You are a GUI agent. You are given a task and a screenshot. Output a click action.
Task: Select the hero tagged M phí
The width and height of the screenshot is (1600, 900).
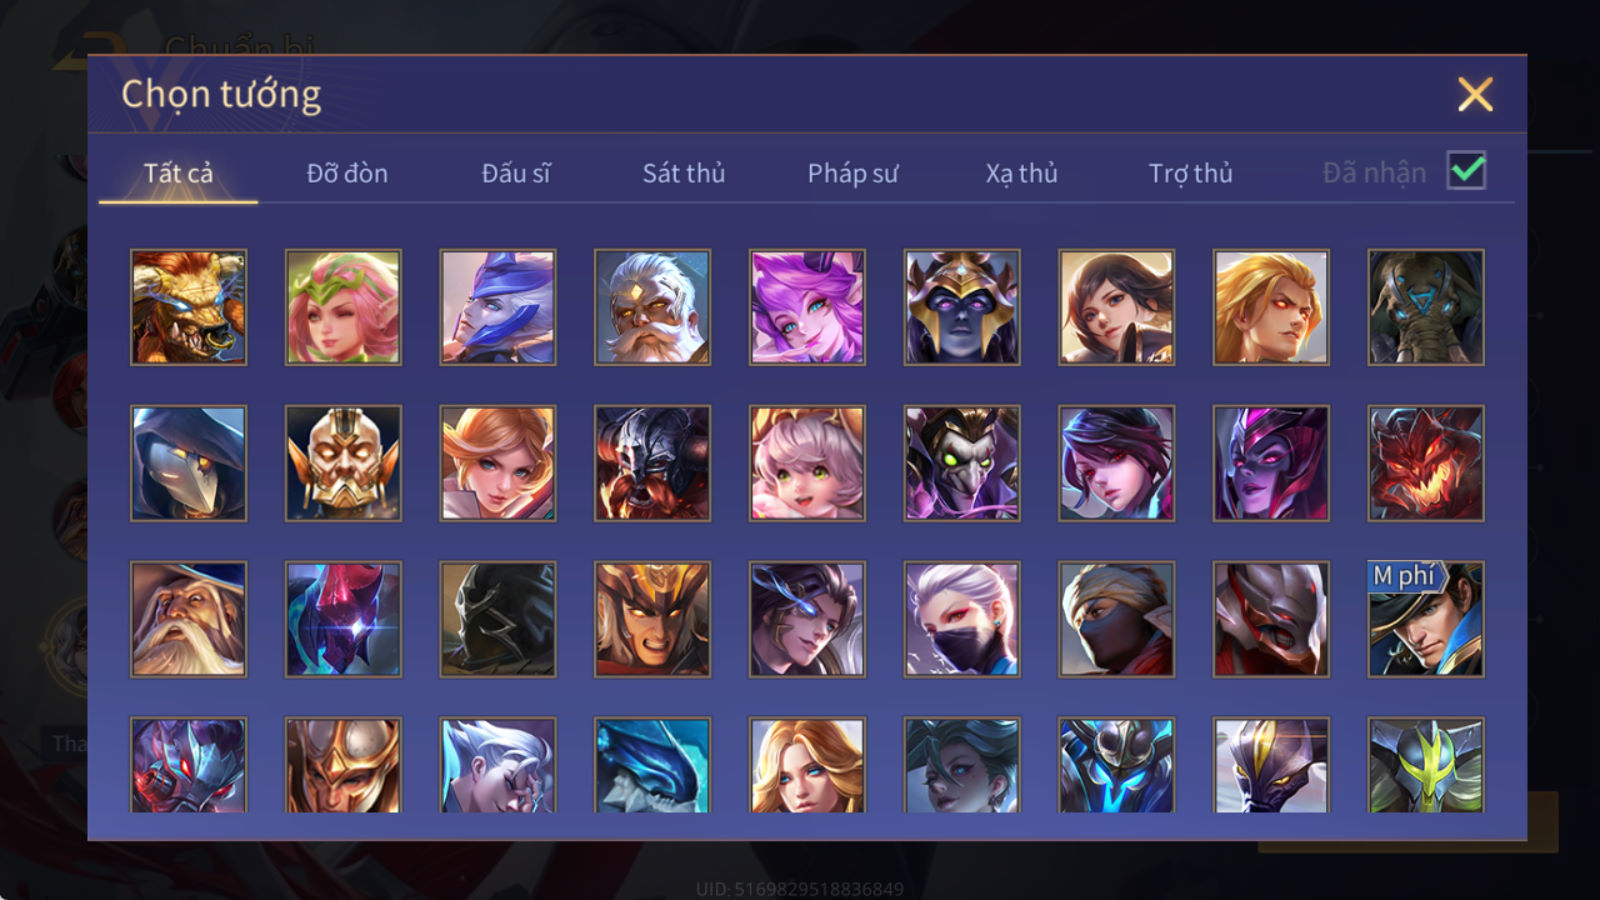pyautogui.click(x=1426, y=619)
